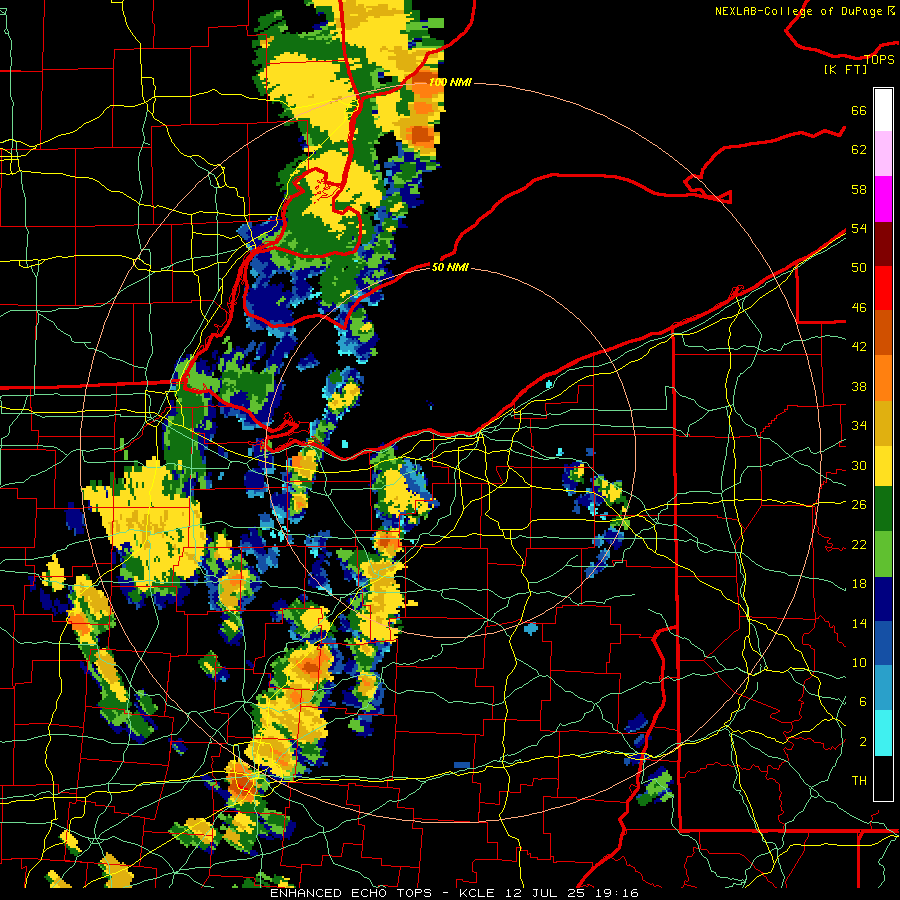
Task: Click the dark orange legend swatch
Action: [883, 332]
